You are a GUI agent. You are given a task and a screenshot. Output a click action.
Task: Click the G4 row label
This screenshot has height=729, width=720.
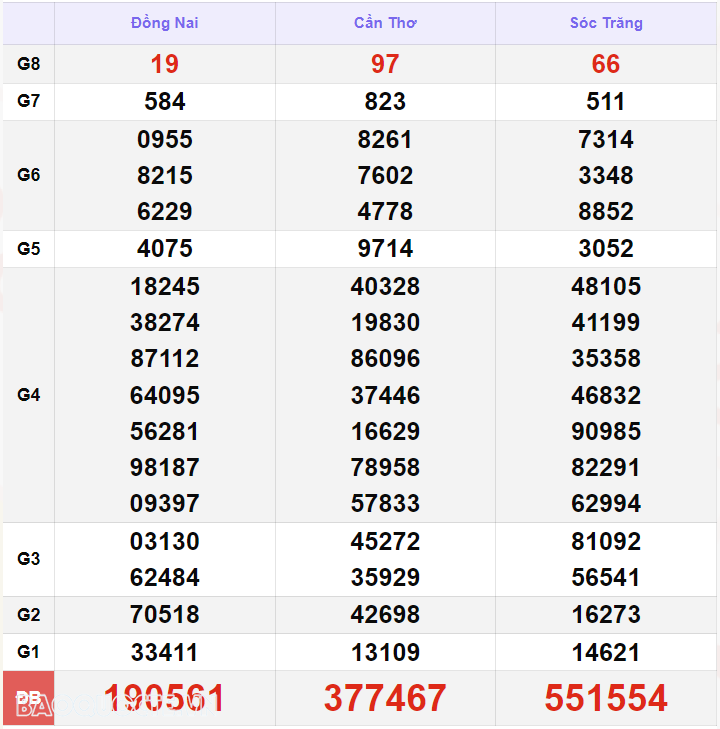click(x=29, y=395)
